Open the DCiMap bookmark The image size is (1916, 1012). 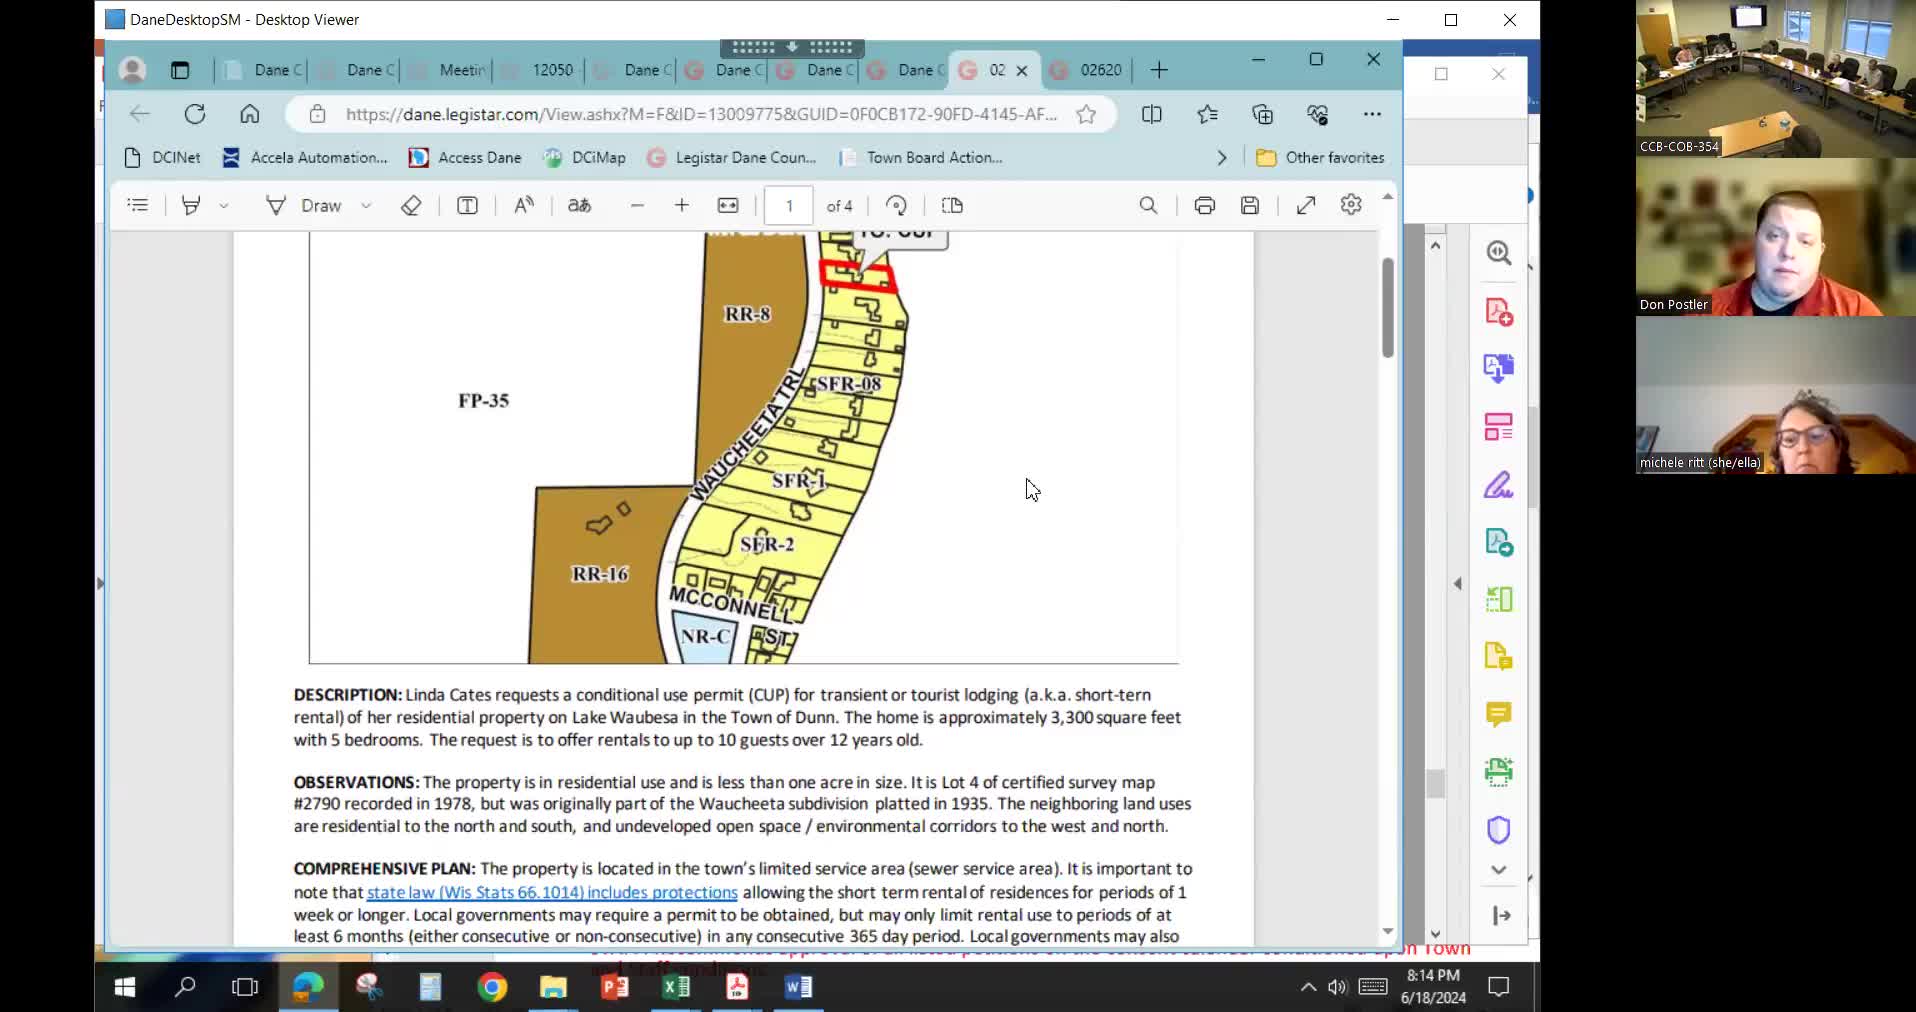click(585, 158)
